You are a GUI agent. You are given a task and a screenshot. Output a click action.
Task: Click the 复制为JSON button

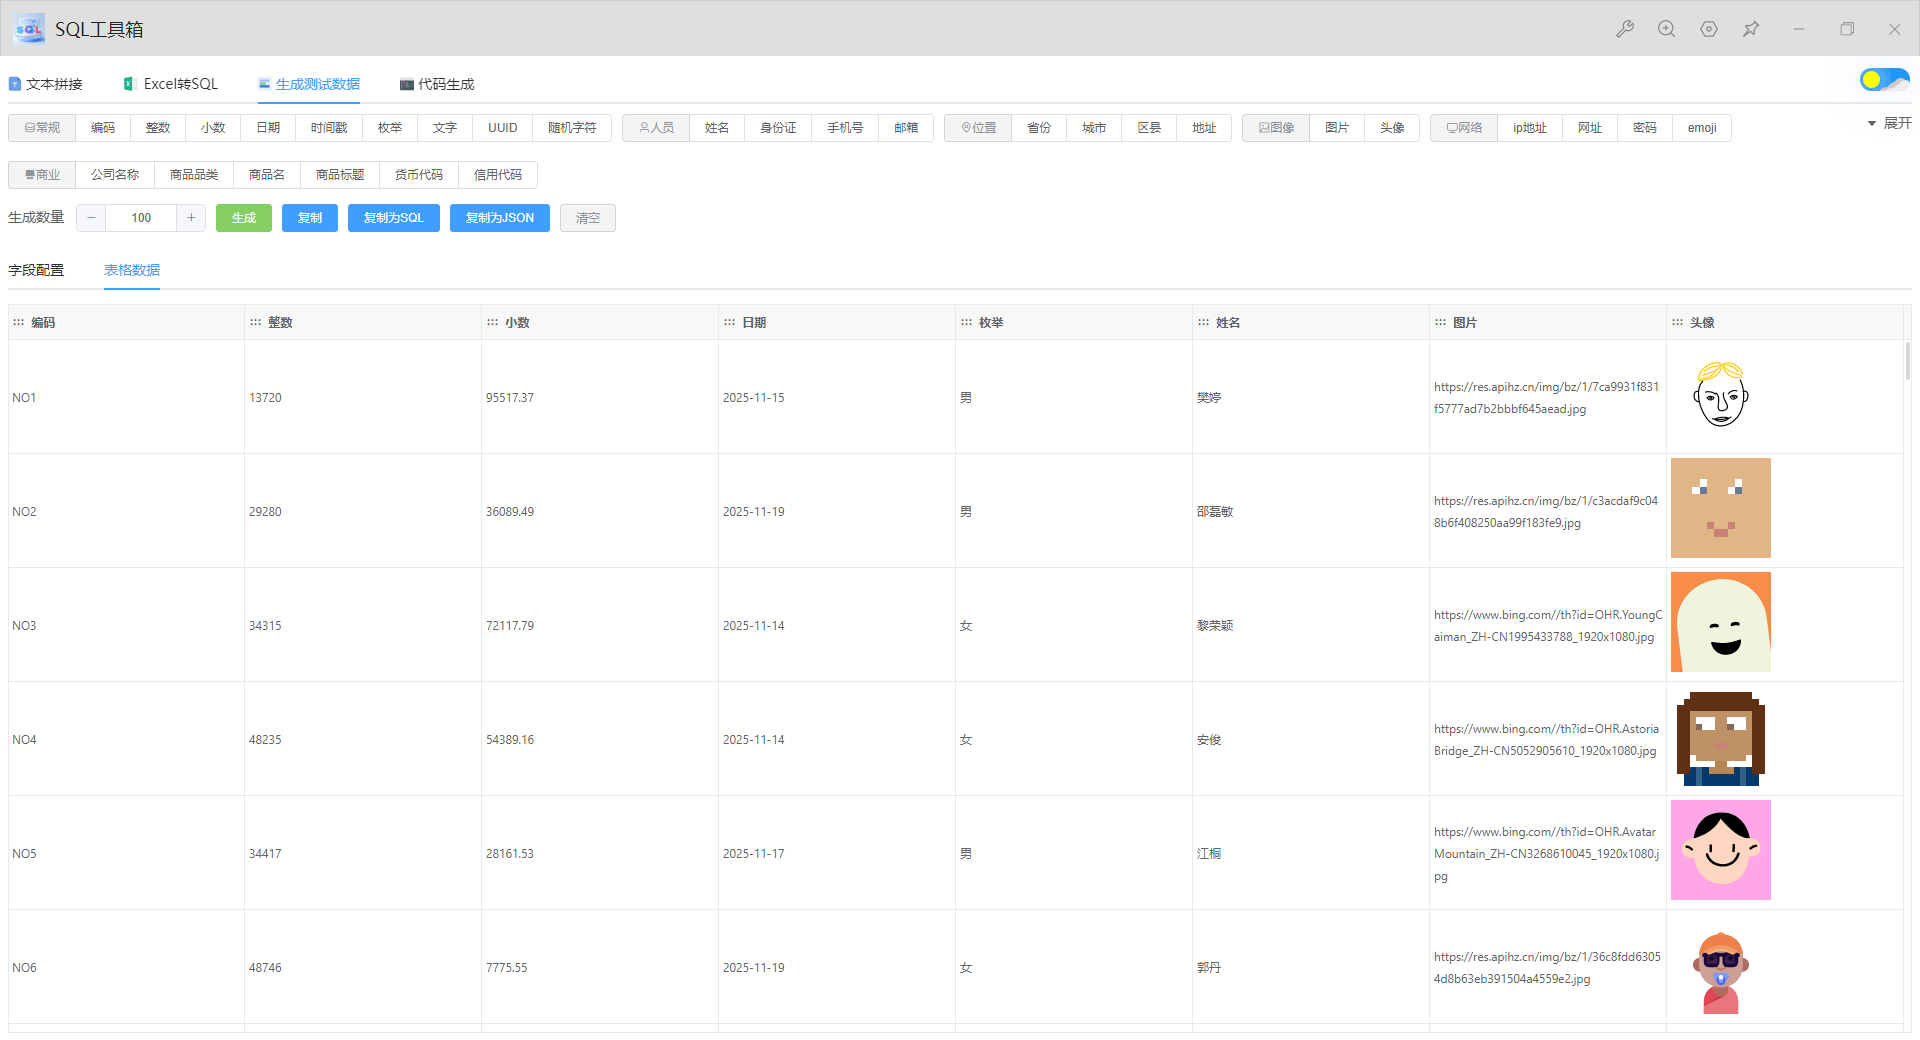coord(499,218)
